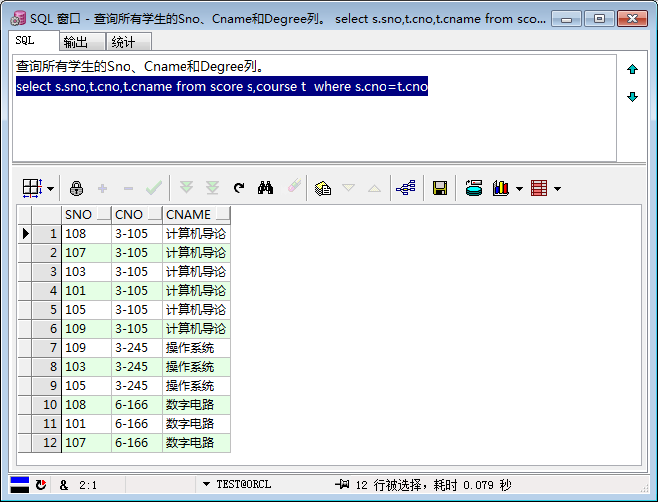Select CNO 3-245 in row 8

pos(137,366)
